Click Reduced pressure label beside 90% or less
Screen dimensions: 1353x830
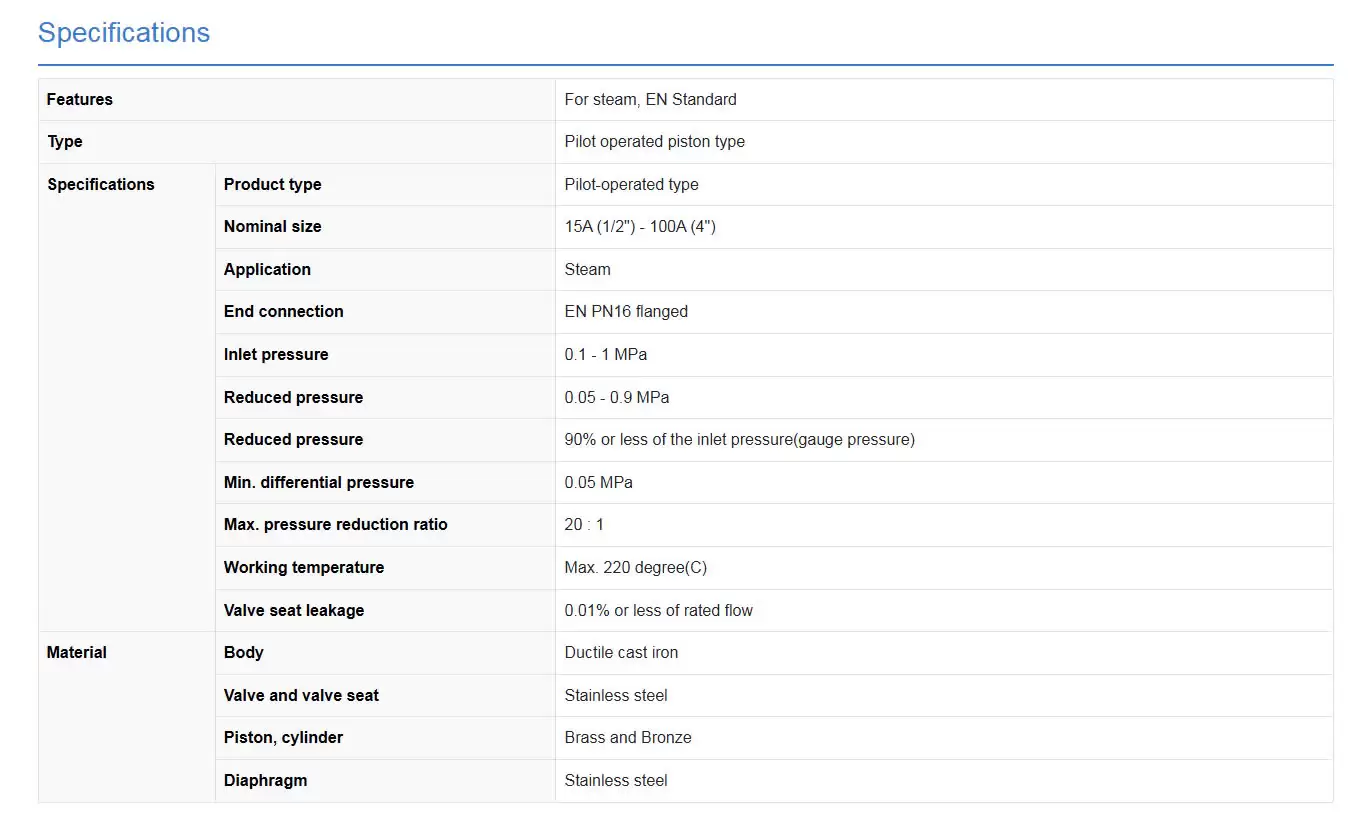(x=293, y=440)
